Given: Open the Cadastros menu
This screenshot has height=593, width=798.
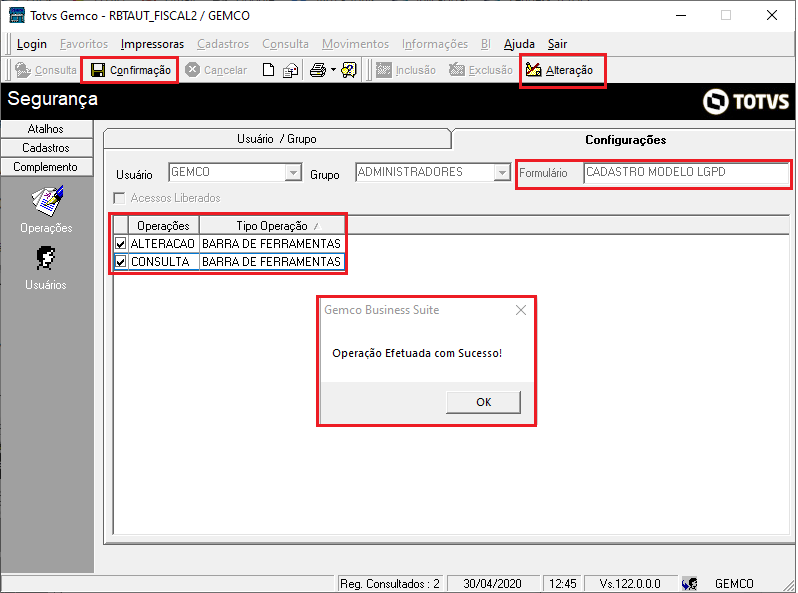Looking at the screenshot, I should pyautogui.click(x=223, y=44).
